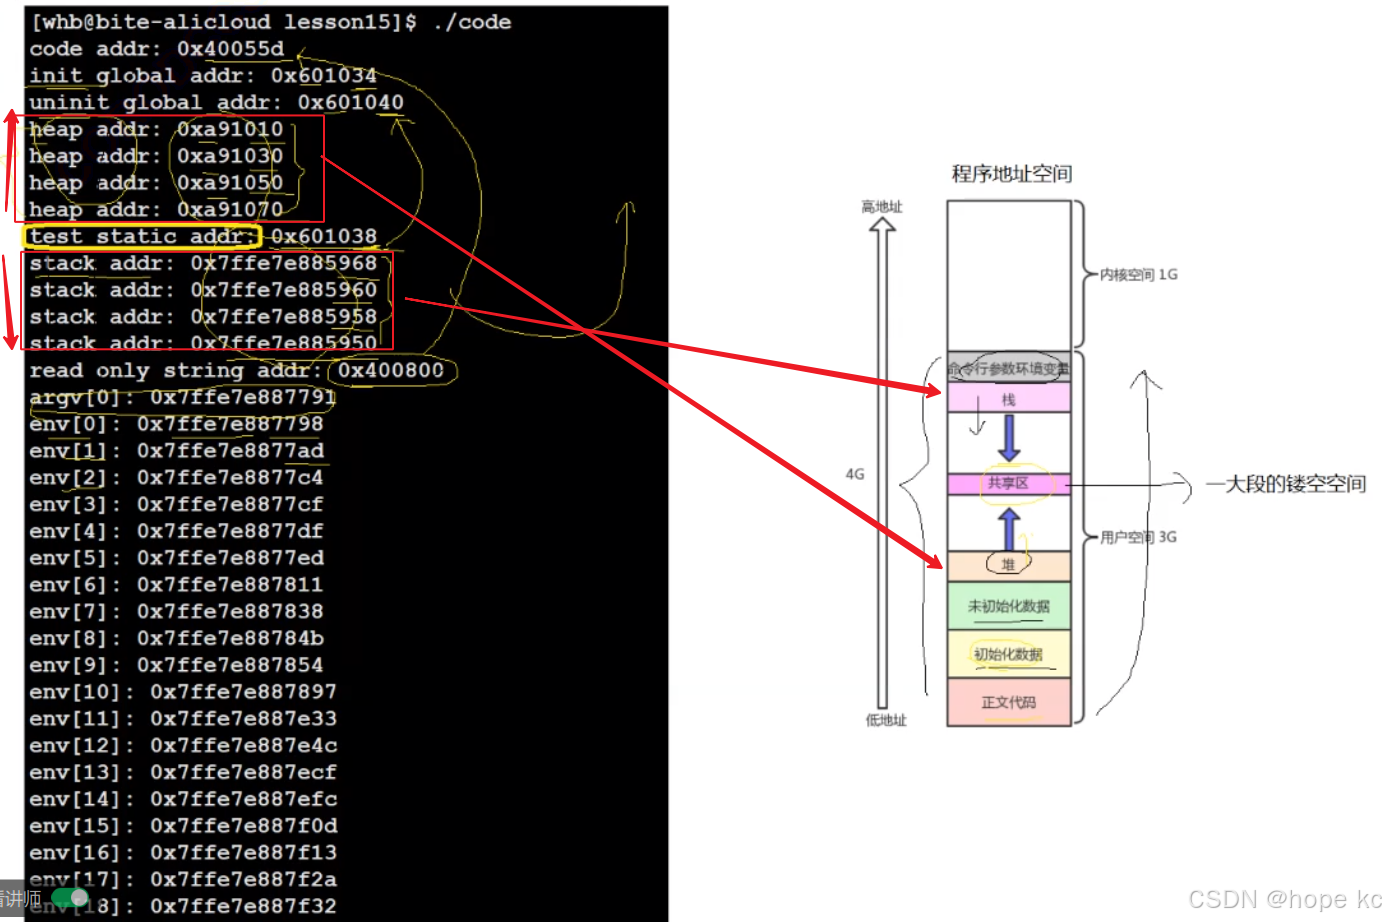Click the 一大段的镂空空间 annotation text
1386x922 pixels.
1286,484
